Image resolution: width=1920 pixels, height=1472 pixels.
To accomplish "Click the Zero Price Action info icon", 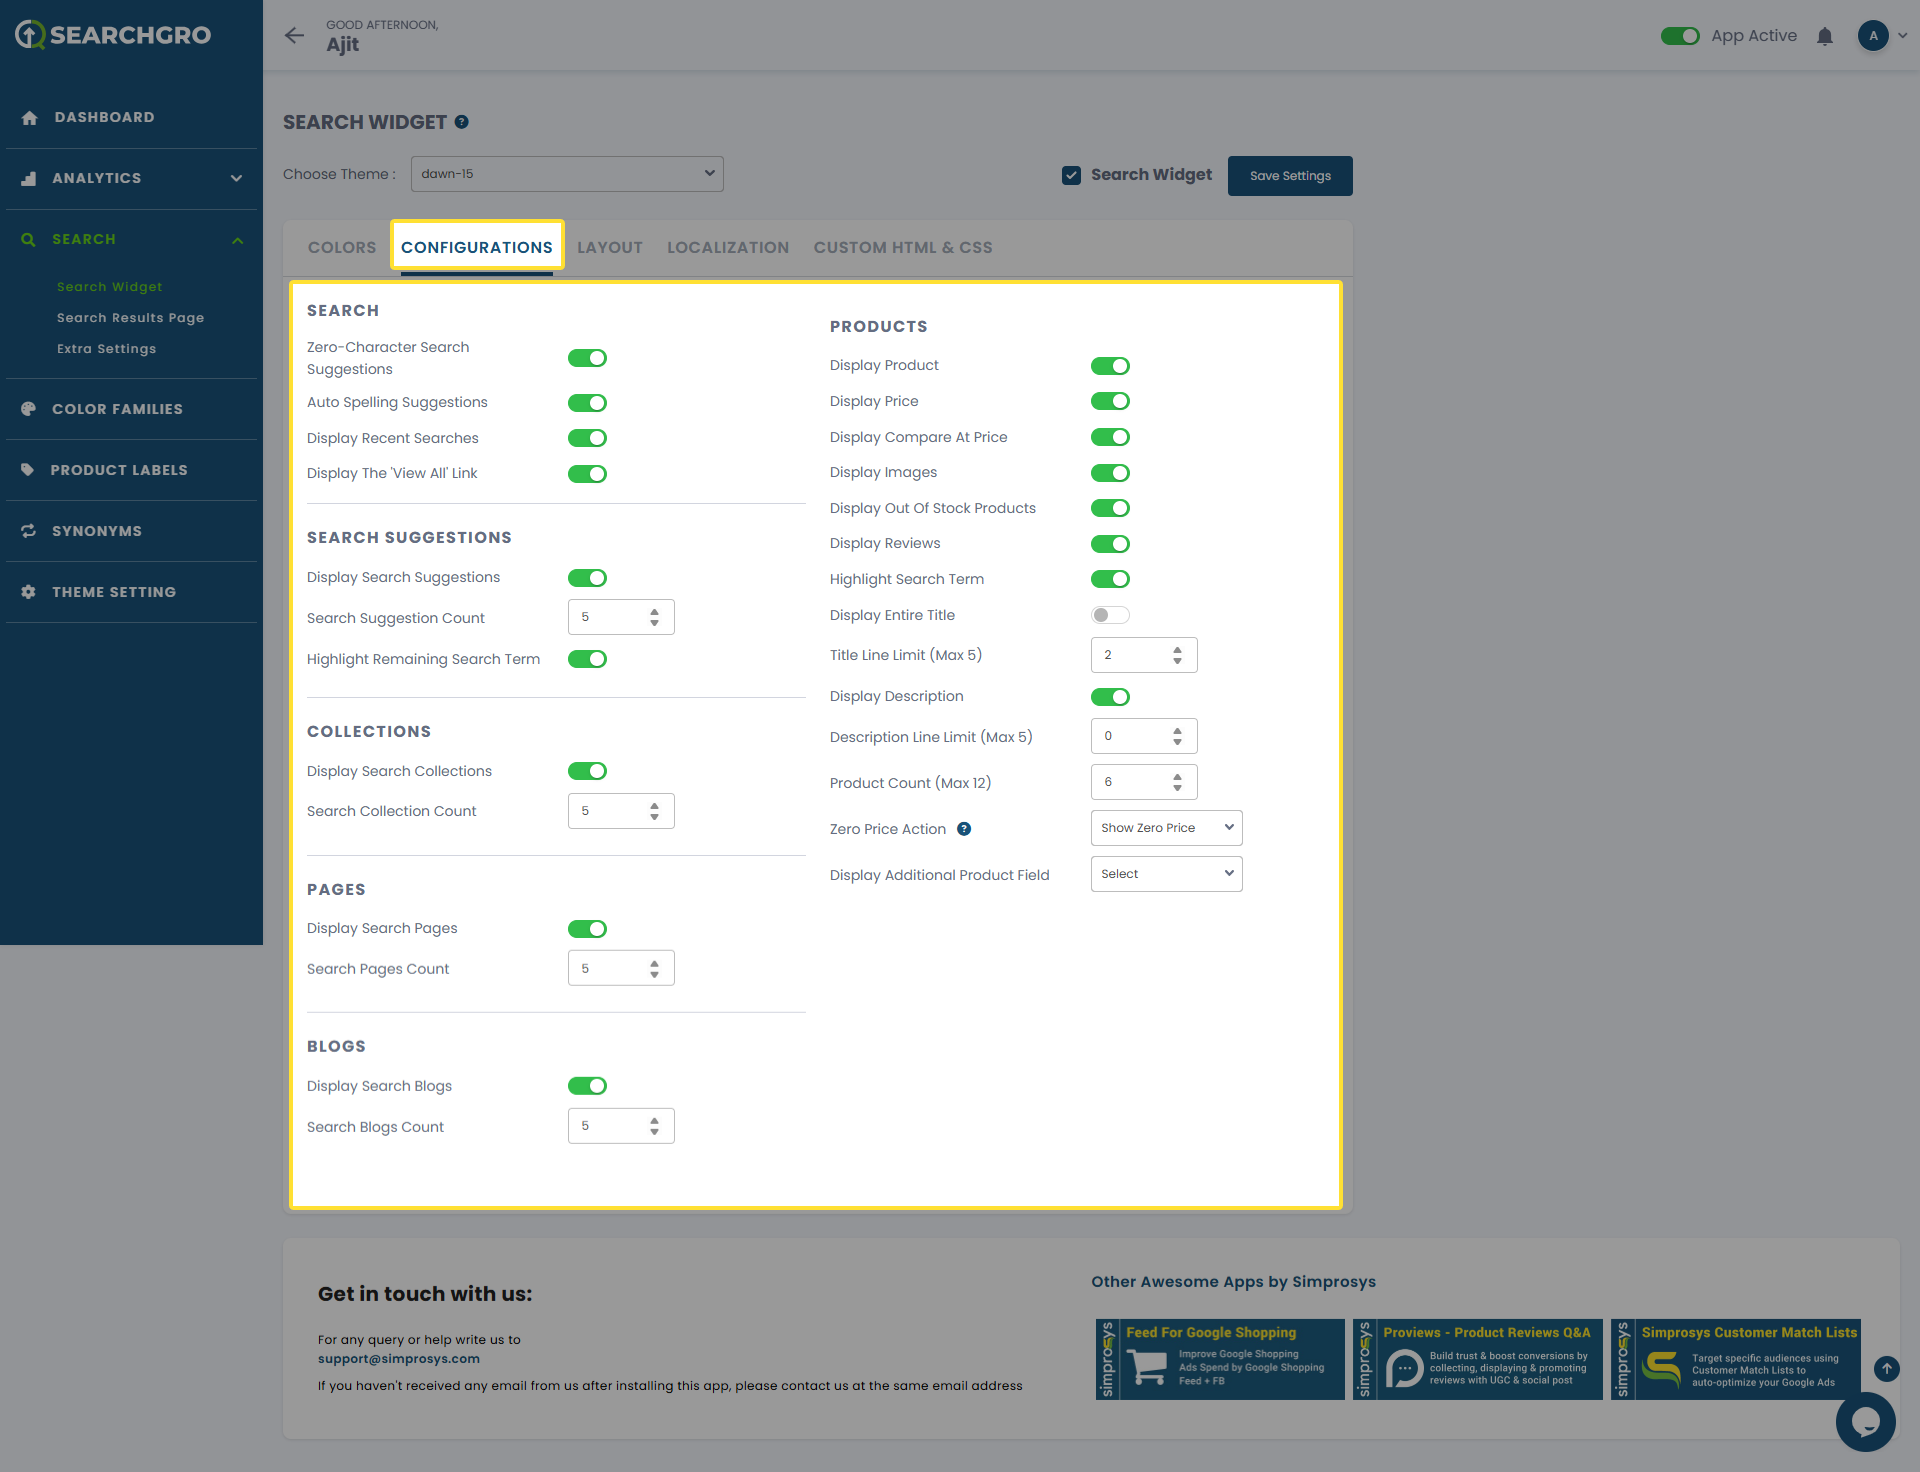I will click(x=964, y=829).
